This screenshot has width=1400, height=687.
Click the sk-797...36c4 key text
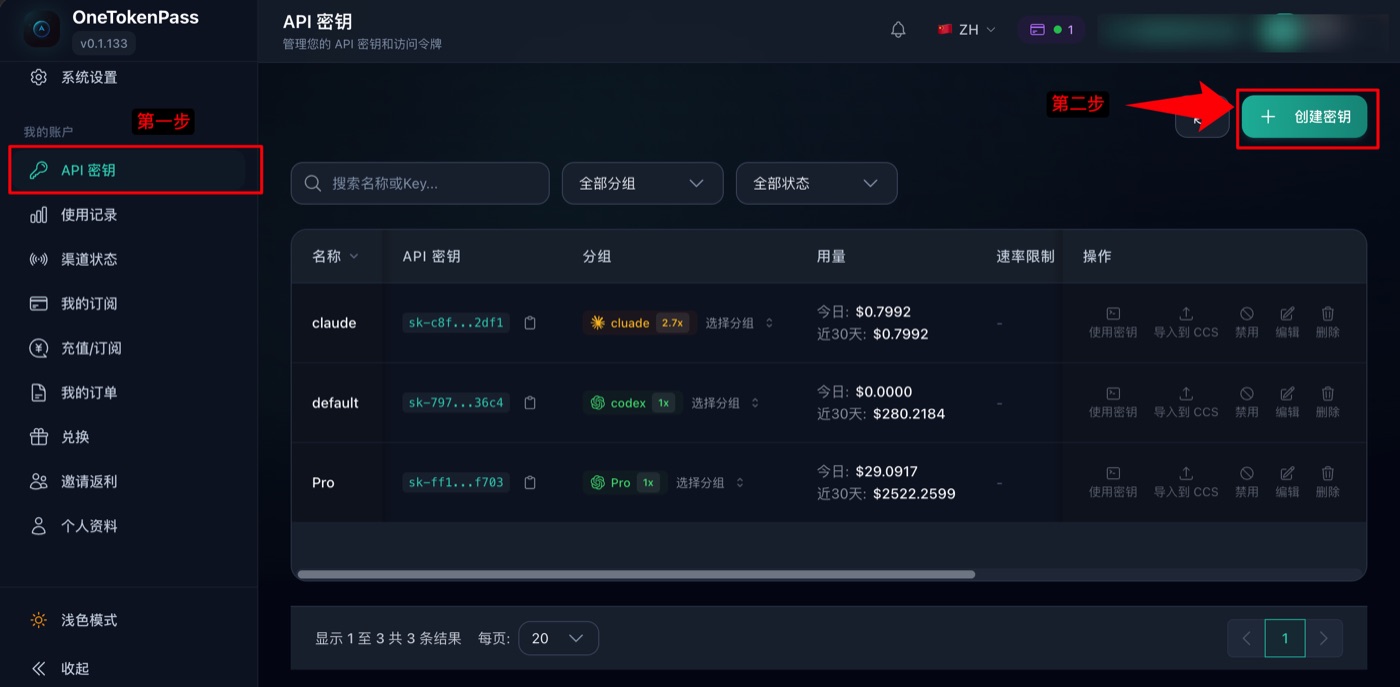(457, 403)
